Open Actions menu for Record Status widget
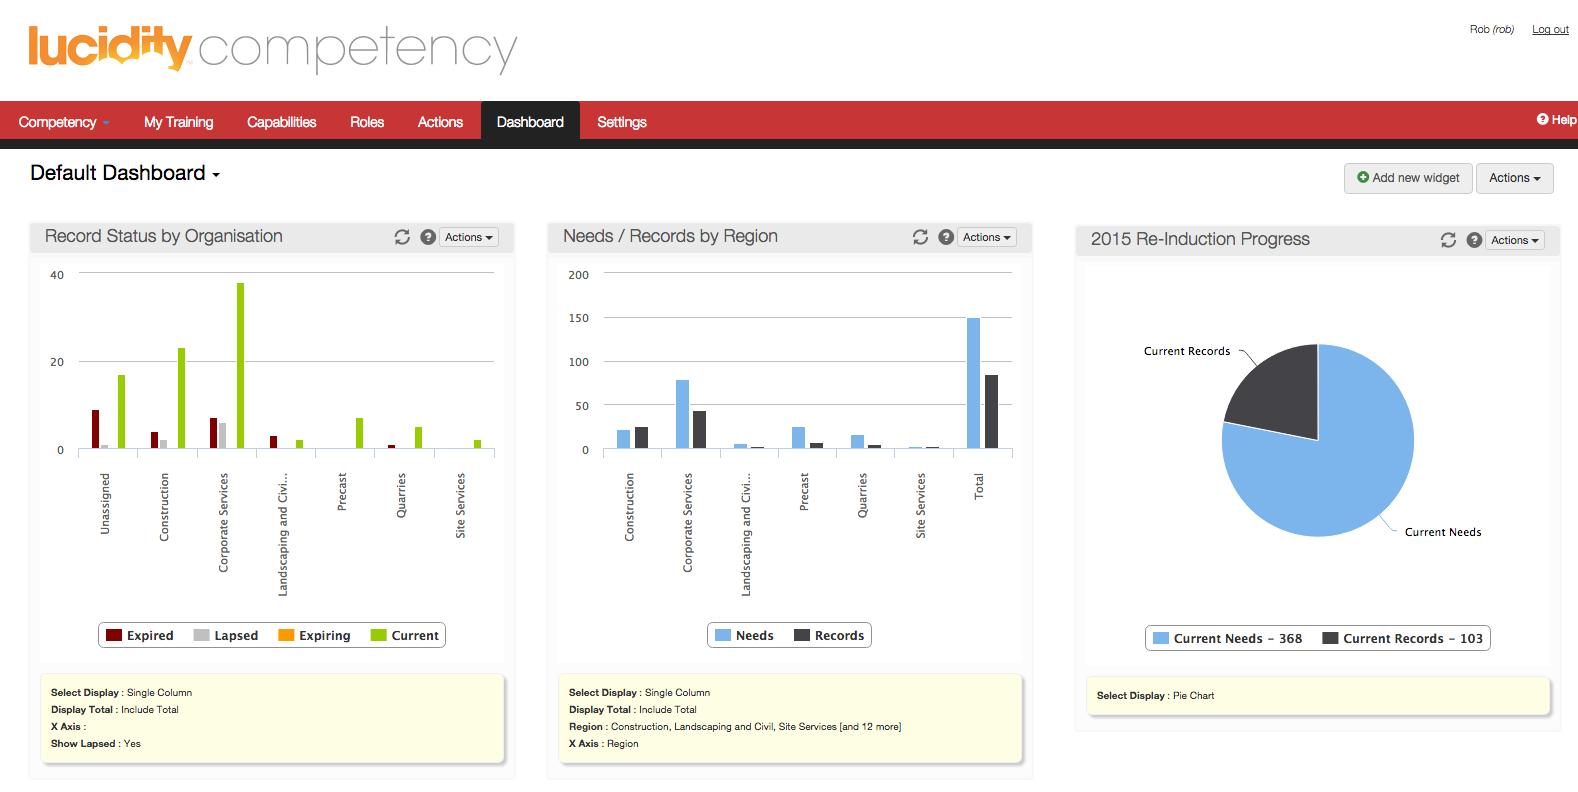 click(469, 237)
